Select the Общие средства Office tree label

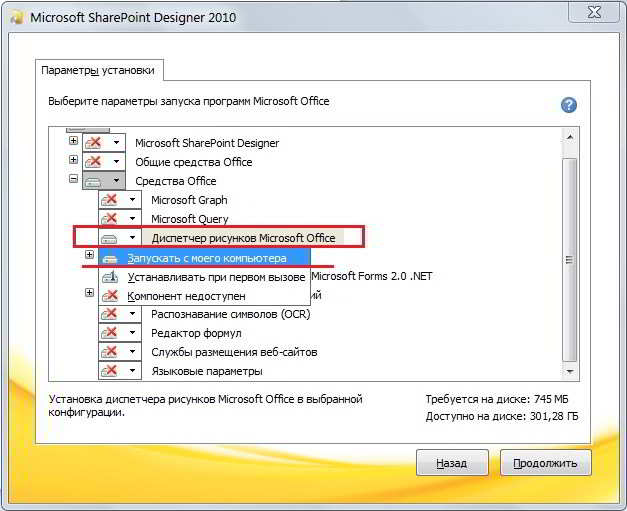[x=194, y=162]
